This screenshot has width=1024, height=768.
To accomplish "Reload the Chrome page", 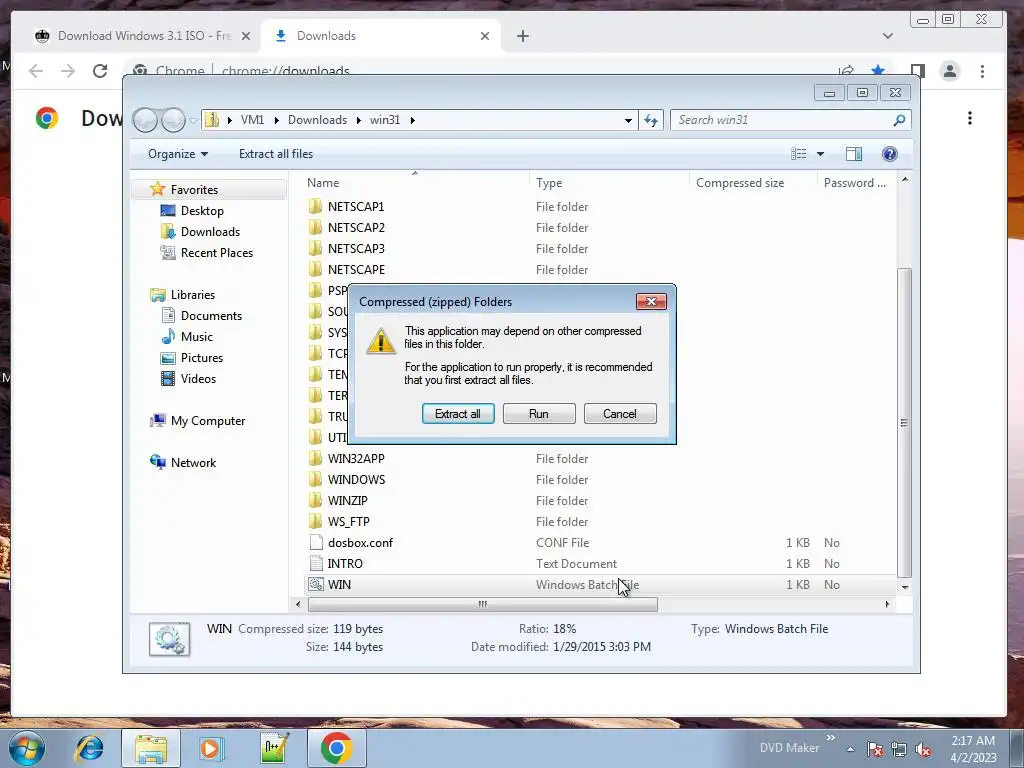I will [x=100, y=71].
